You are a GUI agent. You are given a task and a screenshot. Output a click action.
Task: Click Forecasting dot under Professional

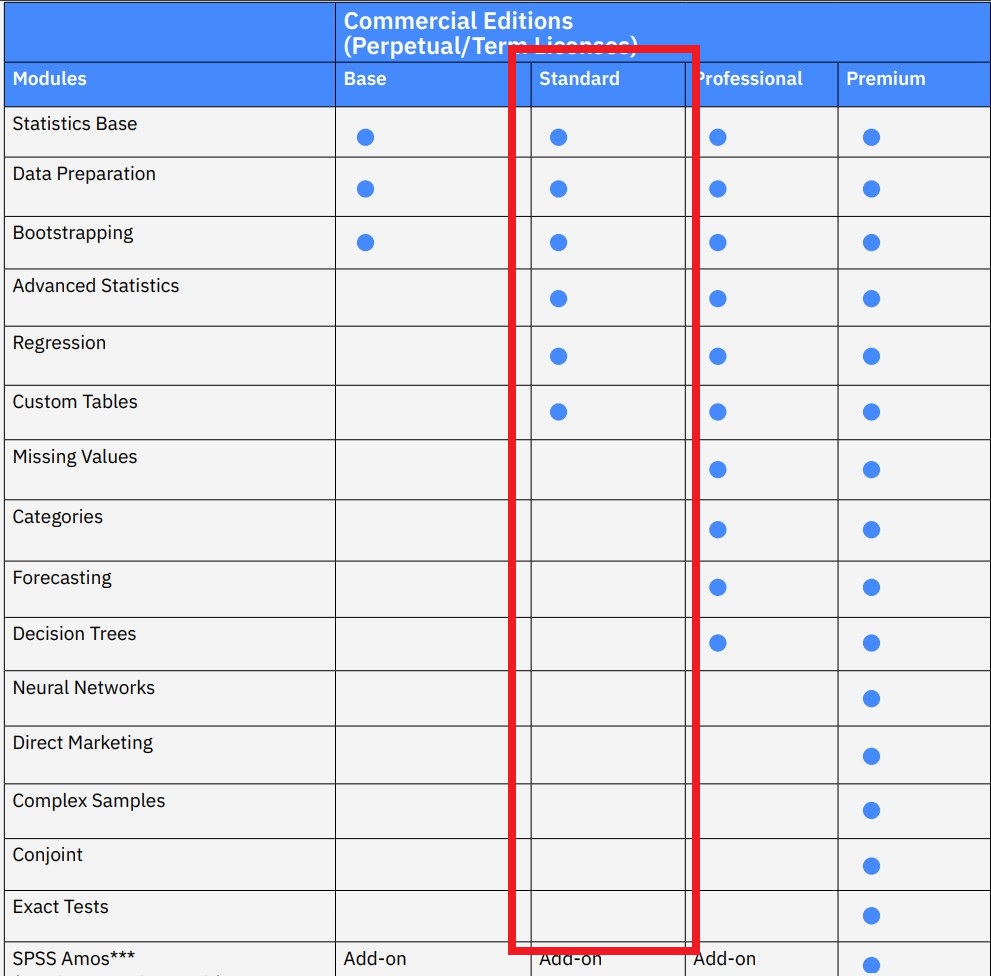717,587
